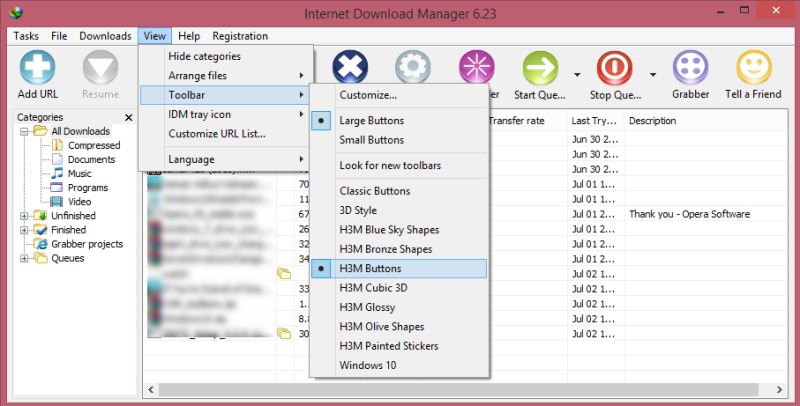Open the gear Options toolbar icon
The height and width of the screenshot is (406, 800).
pyautogui.click(x=413, y=67)
